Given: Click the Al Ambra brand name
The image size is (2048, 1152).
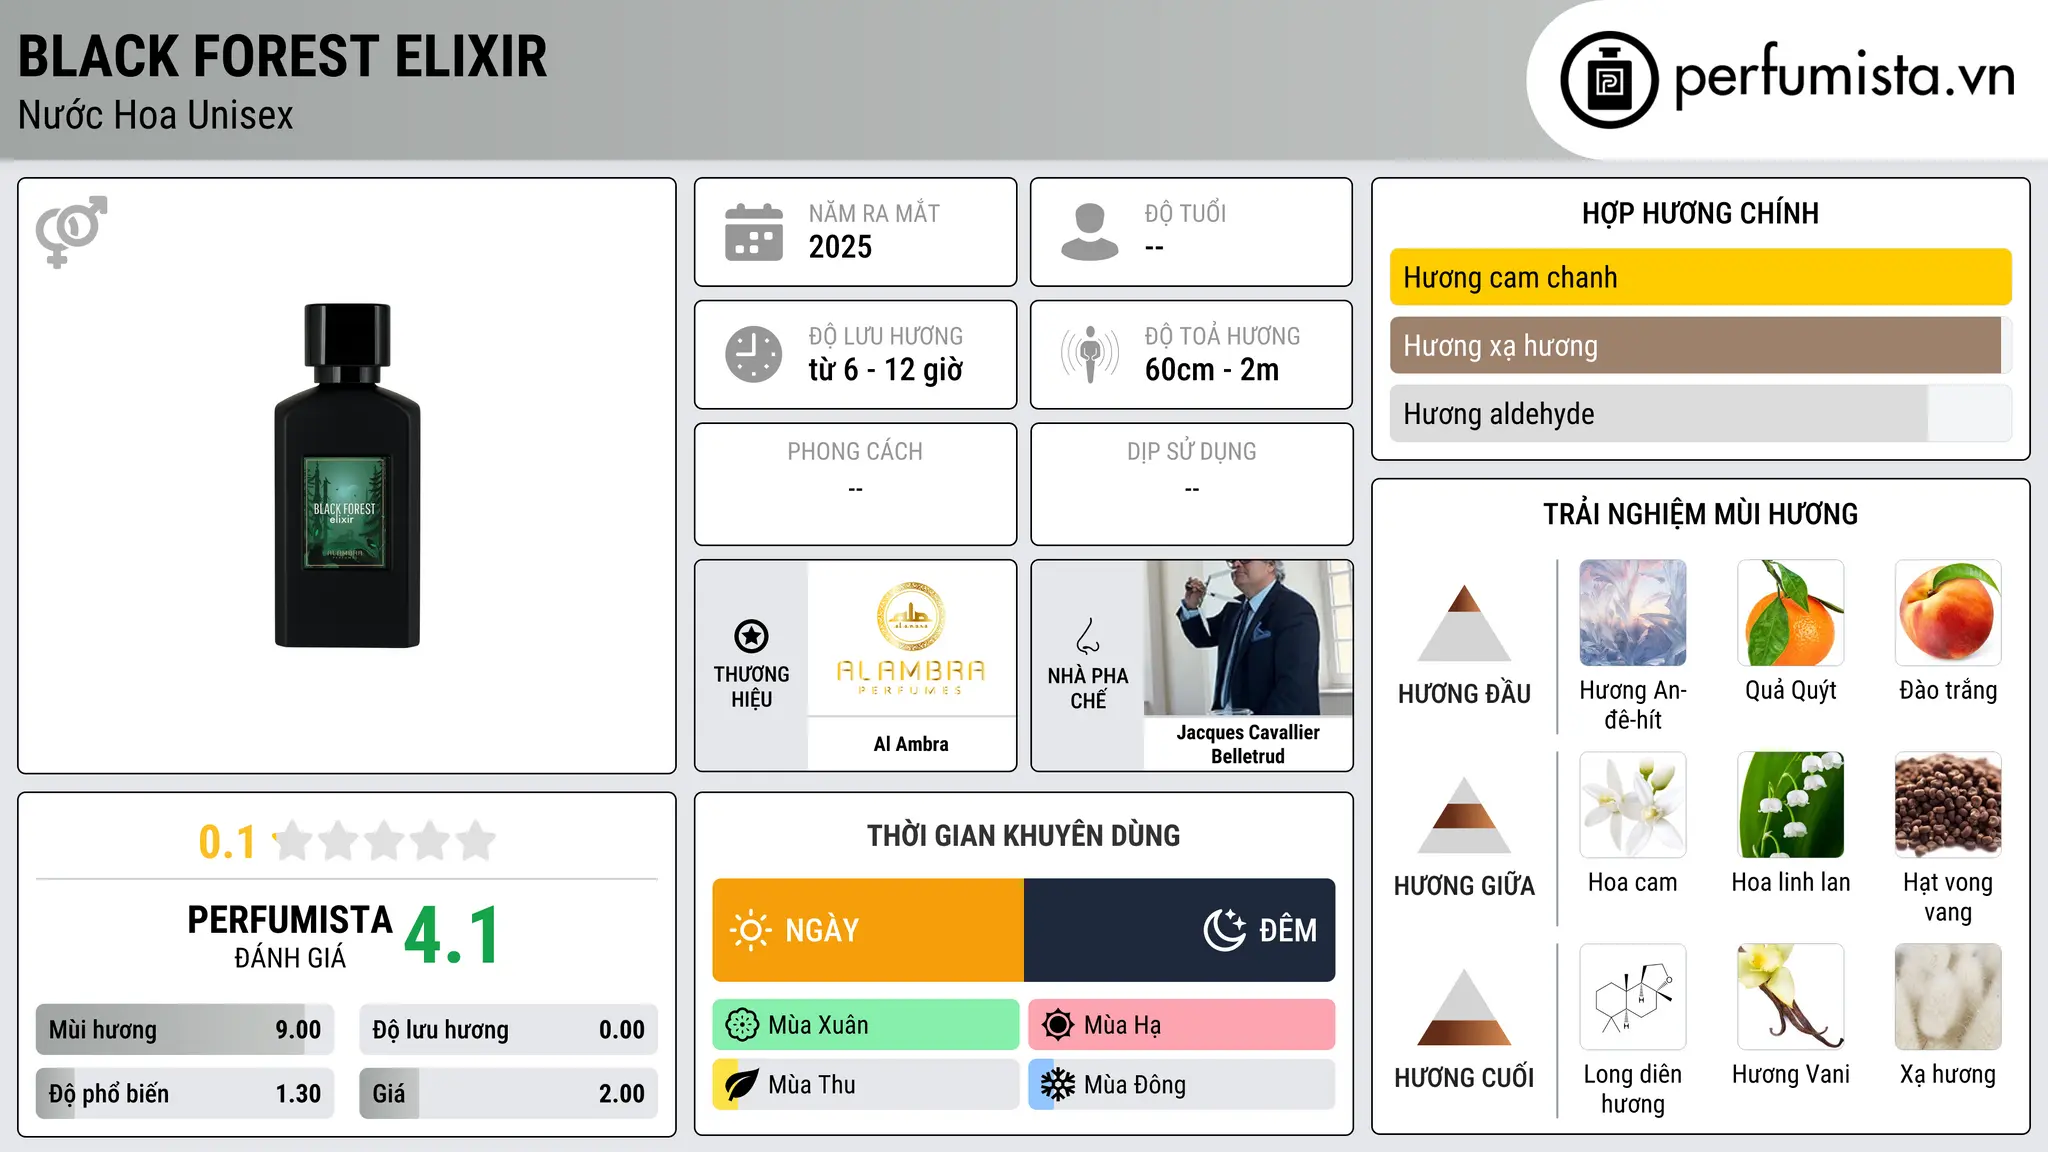Looking at the screenshot, I should pyautogui.click(x=911, y=744).
